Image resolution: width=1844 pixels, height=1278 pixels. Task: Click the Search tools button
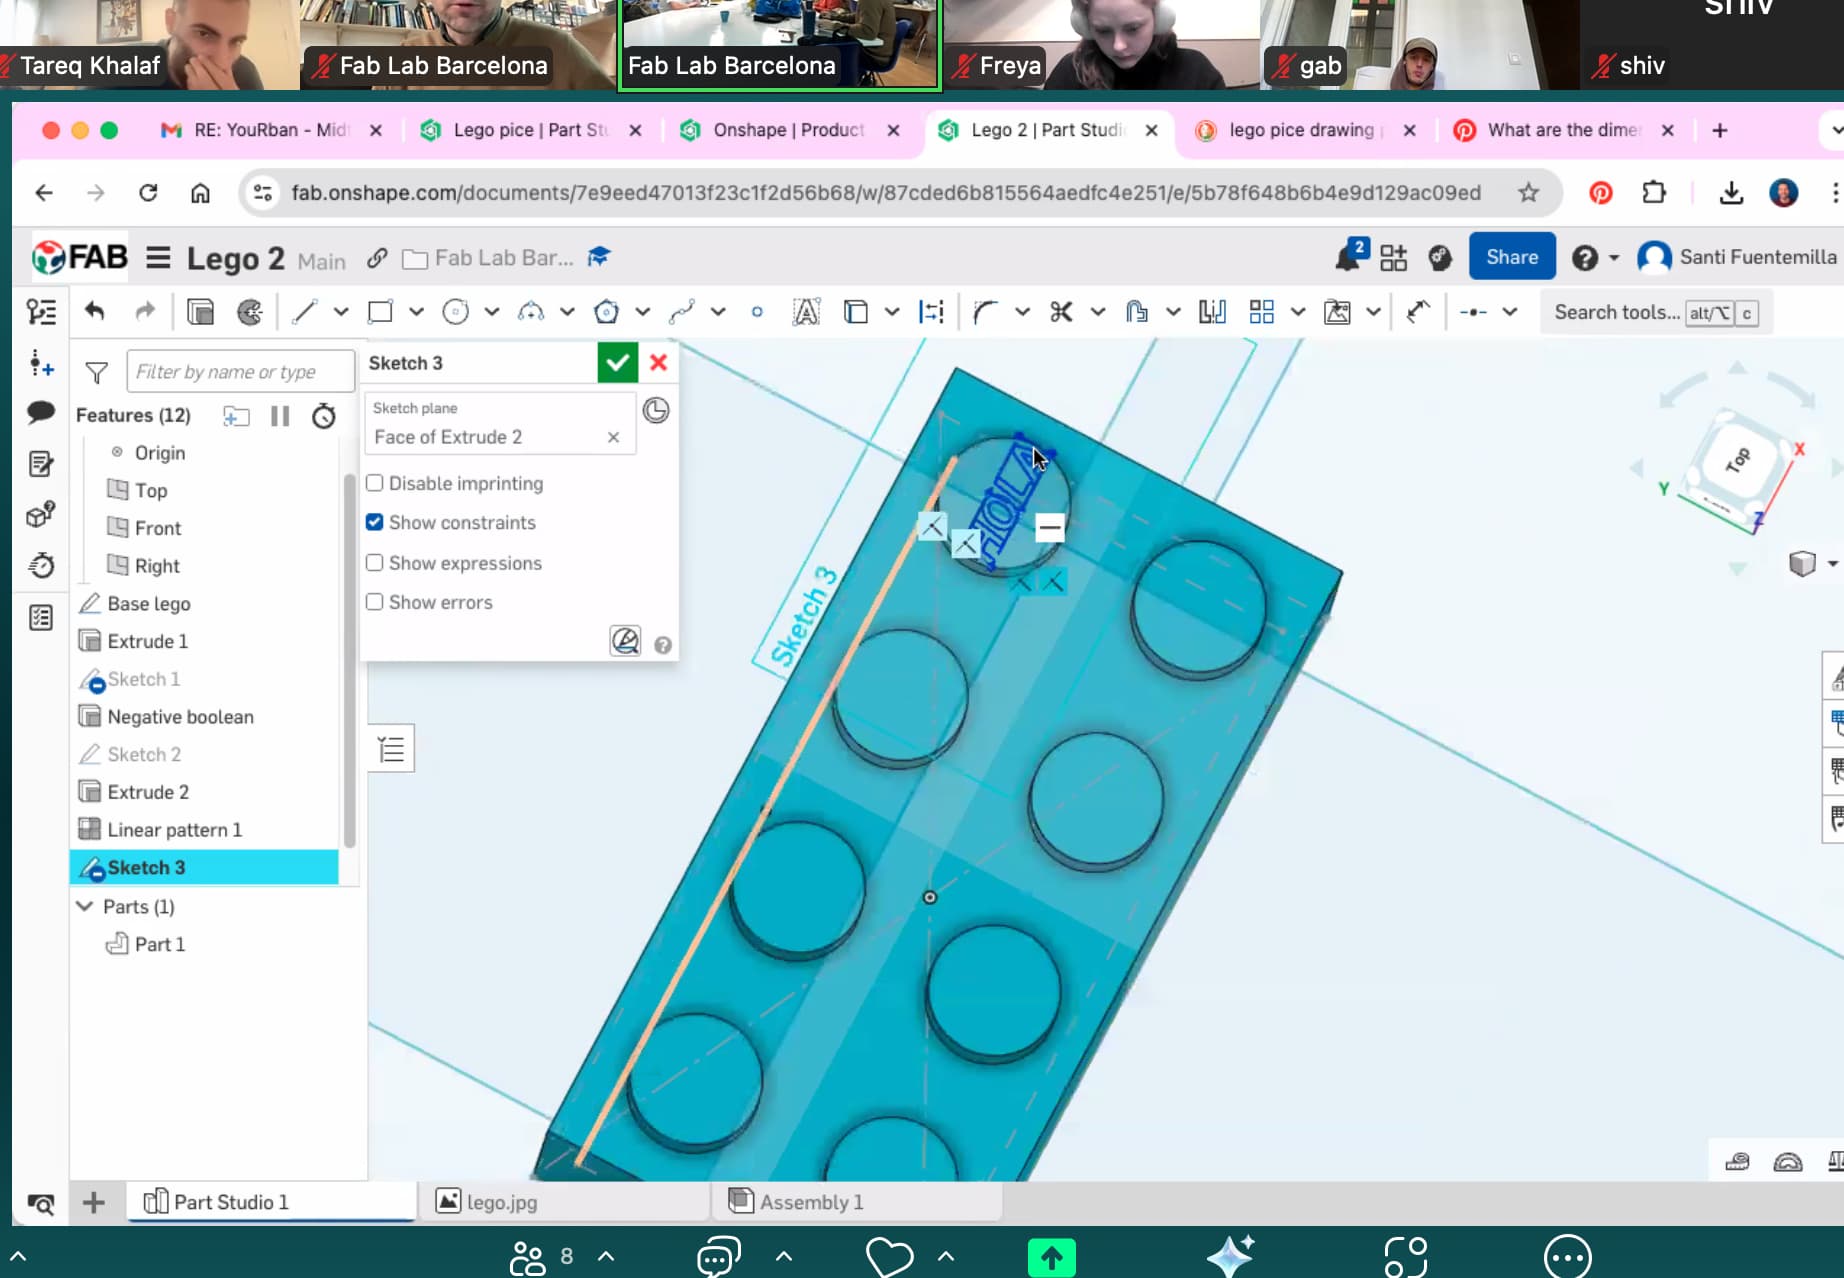coord(1656,312)
